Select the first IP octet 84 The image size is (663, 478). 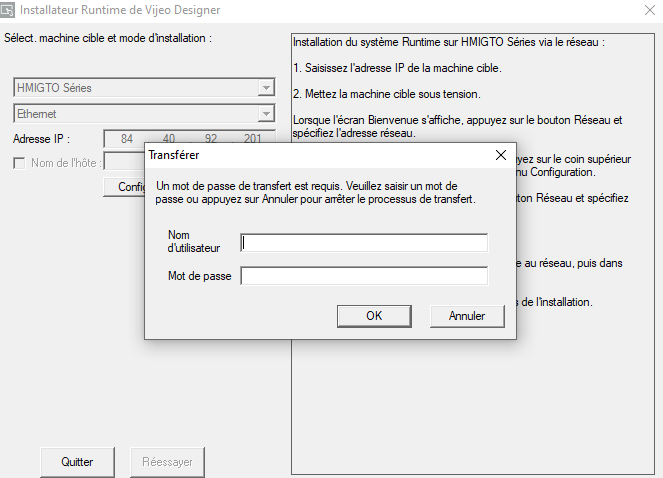pyautogui.click(x=127, y=139)
